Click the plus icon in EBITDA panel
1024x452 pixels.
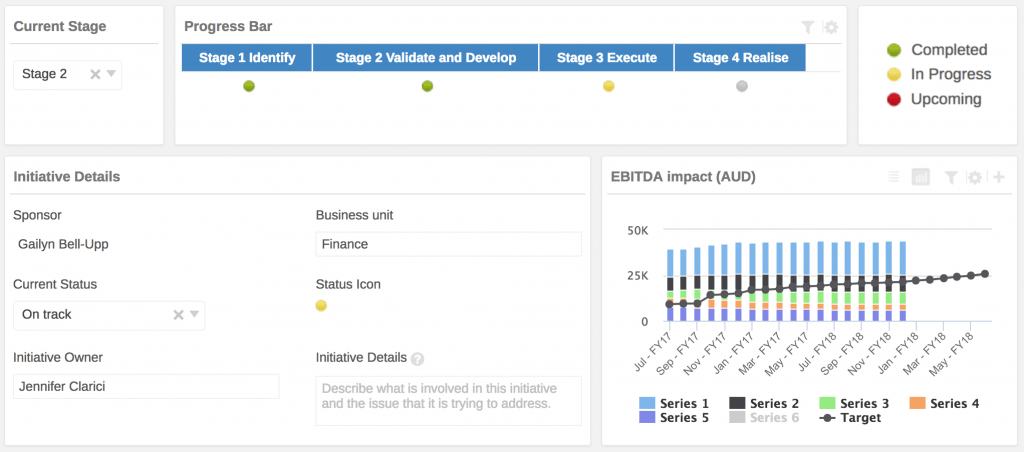tap(998, 177)
